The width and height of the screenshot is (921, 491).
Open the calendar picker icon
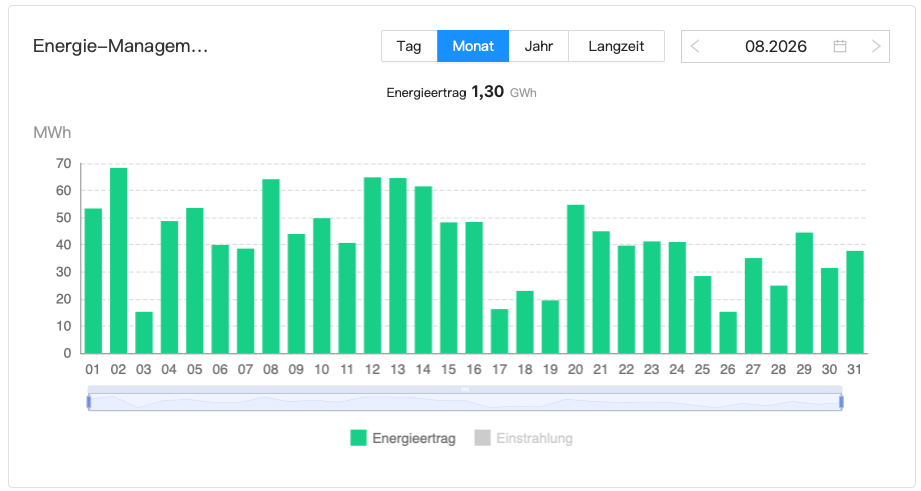pos(840,46)
